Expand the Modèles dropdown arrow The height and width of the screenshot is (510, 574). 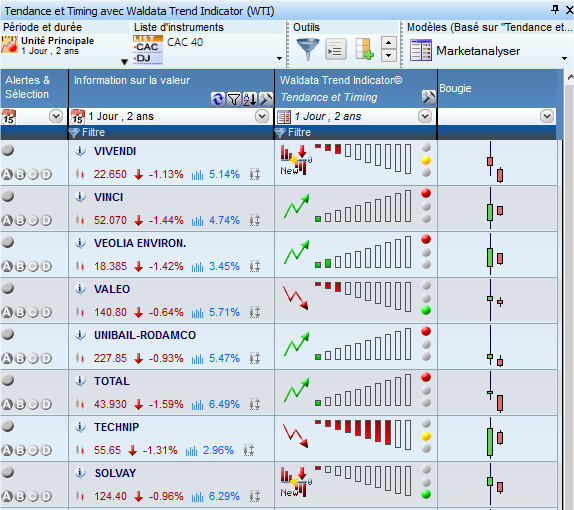(564, 59)
